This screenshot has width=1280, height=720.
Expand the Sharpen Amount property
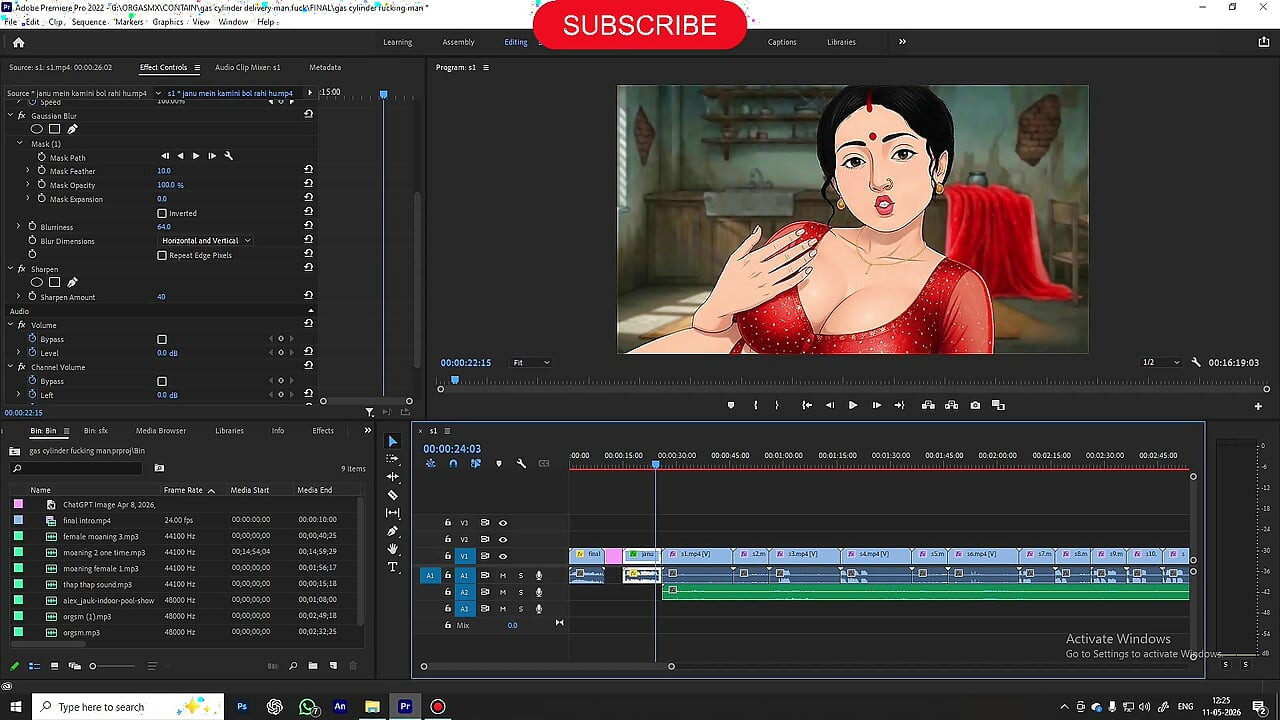click(x=18, y=297)
